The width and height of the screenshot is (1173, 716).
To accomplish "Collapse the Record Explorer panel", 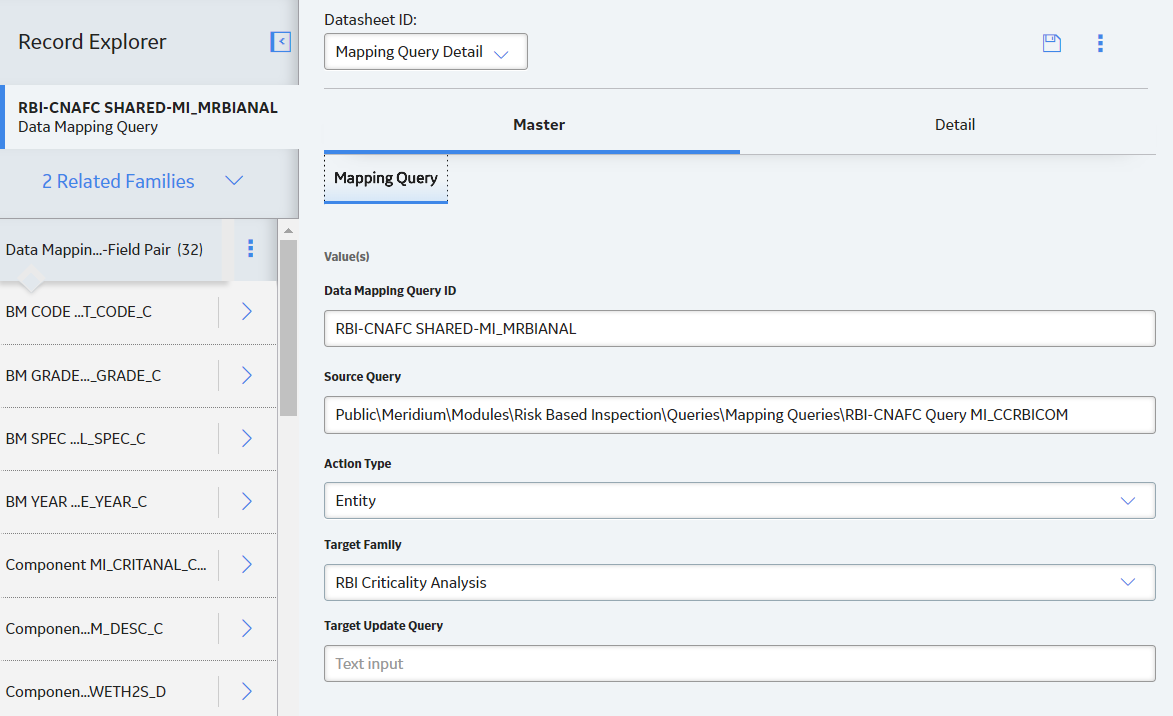I will pyautogui.click(x=281, y=42).
